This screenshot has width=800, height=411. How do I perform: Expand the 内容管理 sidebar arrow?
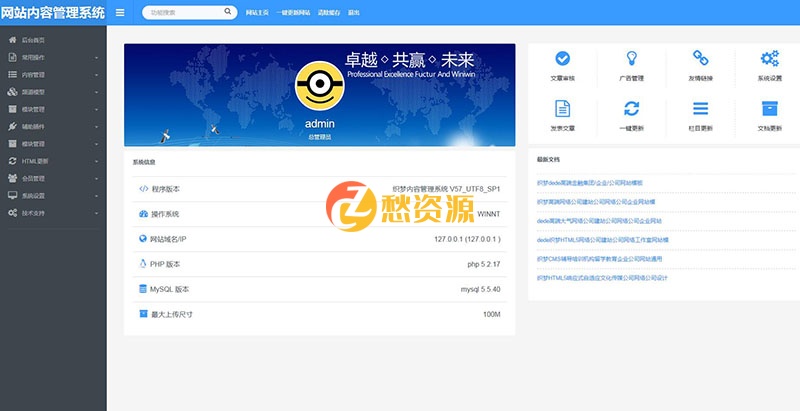(96, 75)
